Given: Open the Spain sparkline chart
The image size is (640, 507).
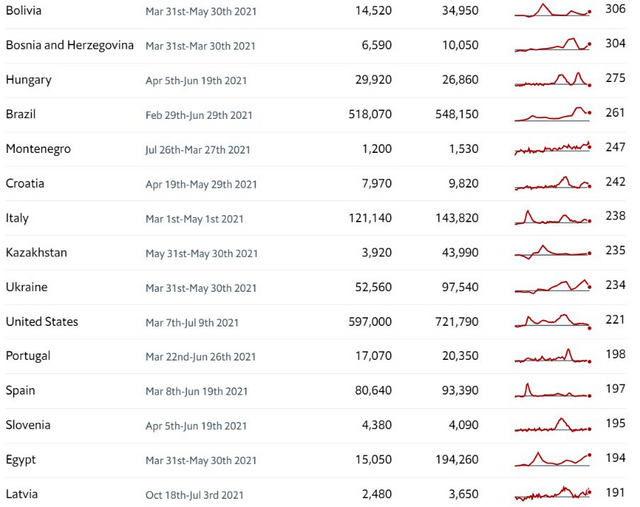Looking at the screenshot, I should coord(553,390).
